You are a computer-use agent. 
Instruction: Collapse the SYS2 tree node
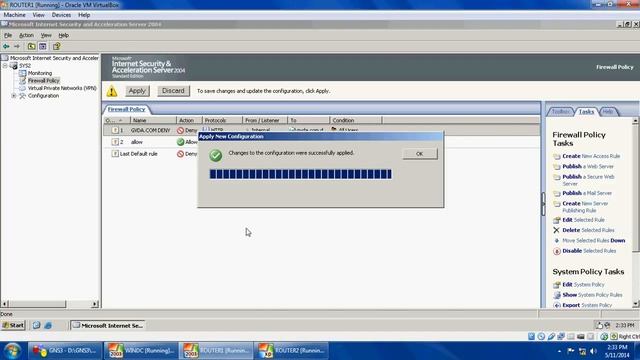point(5,65)
